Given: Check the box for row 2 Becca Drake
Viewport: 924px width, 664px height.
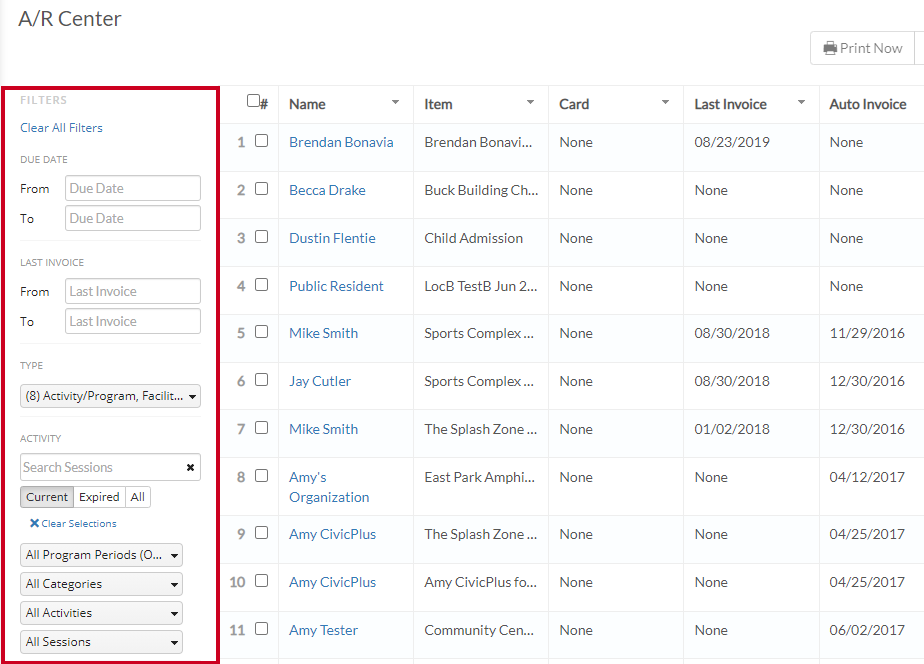Looking at the screenshot, I should coord(262,189).
